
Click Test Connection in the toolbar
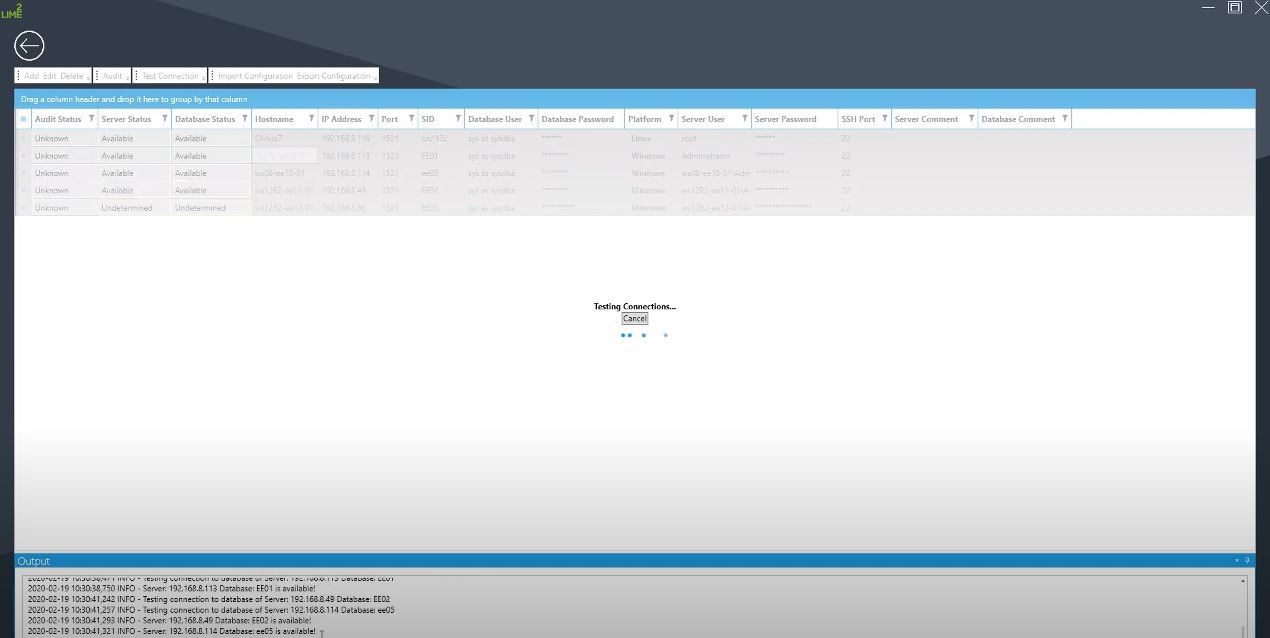pos(170,76)
